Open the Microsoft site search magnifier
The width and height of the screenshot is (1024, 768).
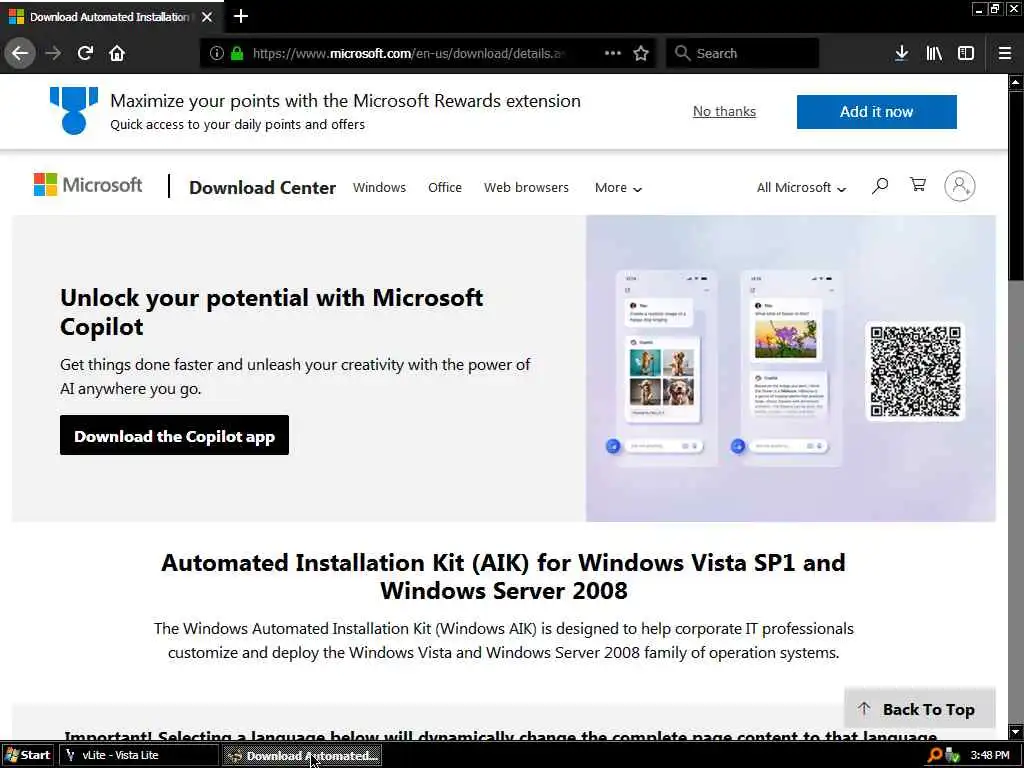[x=880, y=186]
